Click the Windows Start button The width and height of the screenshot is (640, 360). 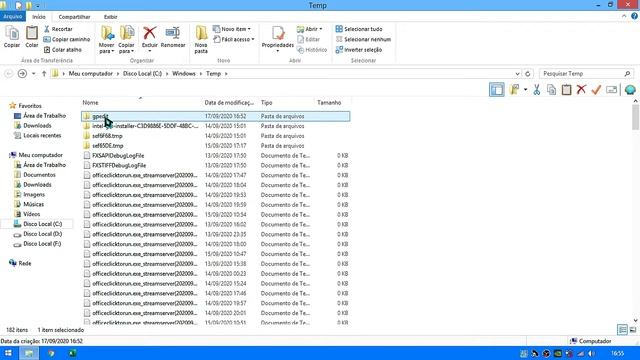click(8, 353)
